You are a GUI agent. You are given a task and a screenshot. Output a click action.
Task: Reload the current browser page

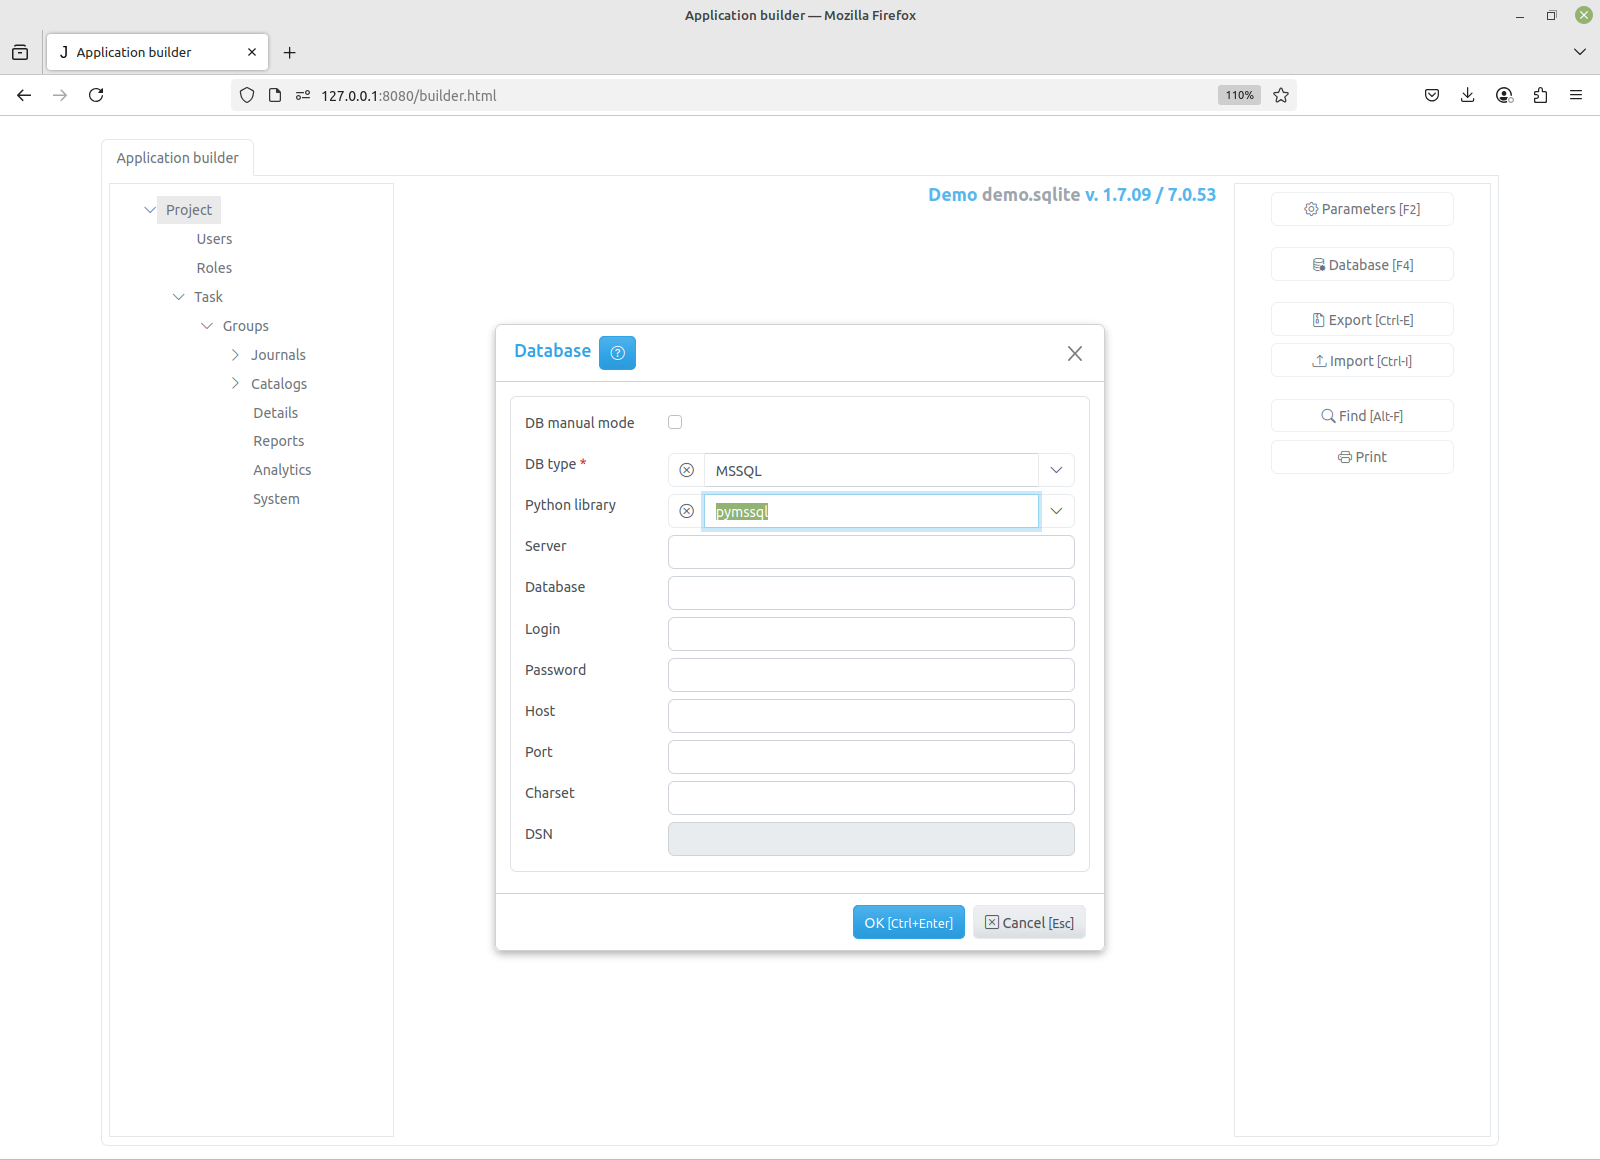click(96, 95)
